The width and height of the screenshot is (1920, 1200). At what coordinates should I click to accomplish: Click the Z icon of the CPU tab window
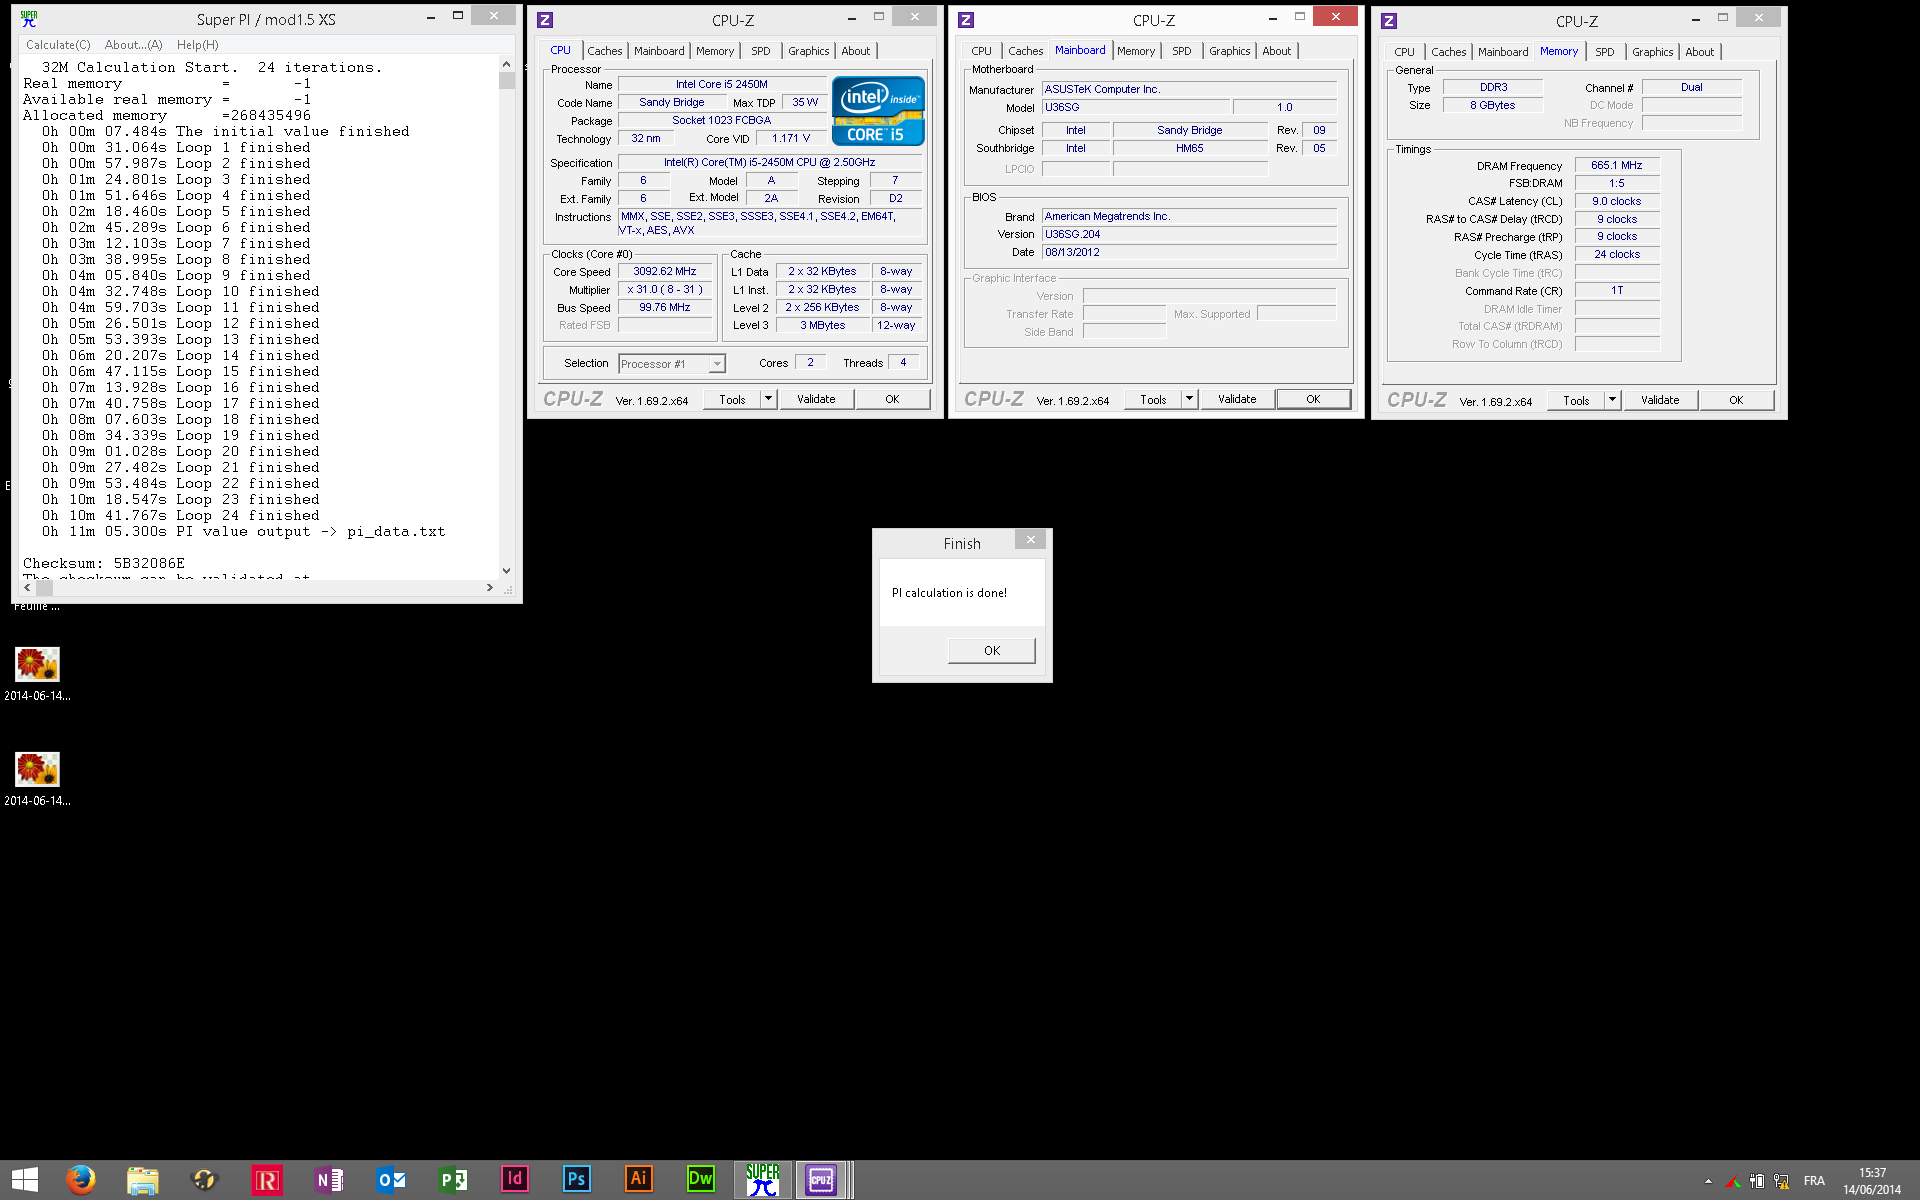click(545, 20)
